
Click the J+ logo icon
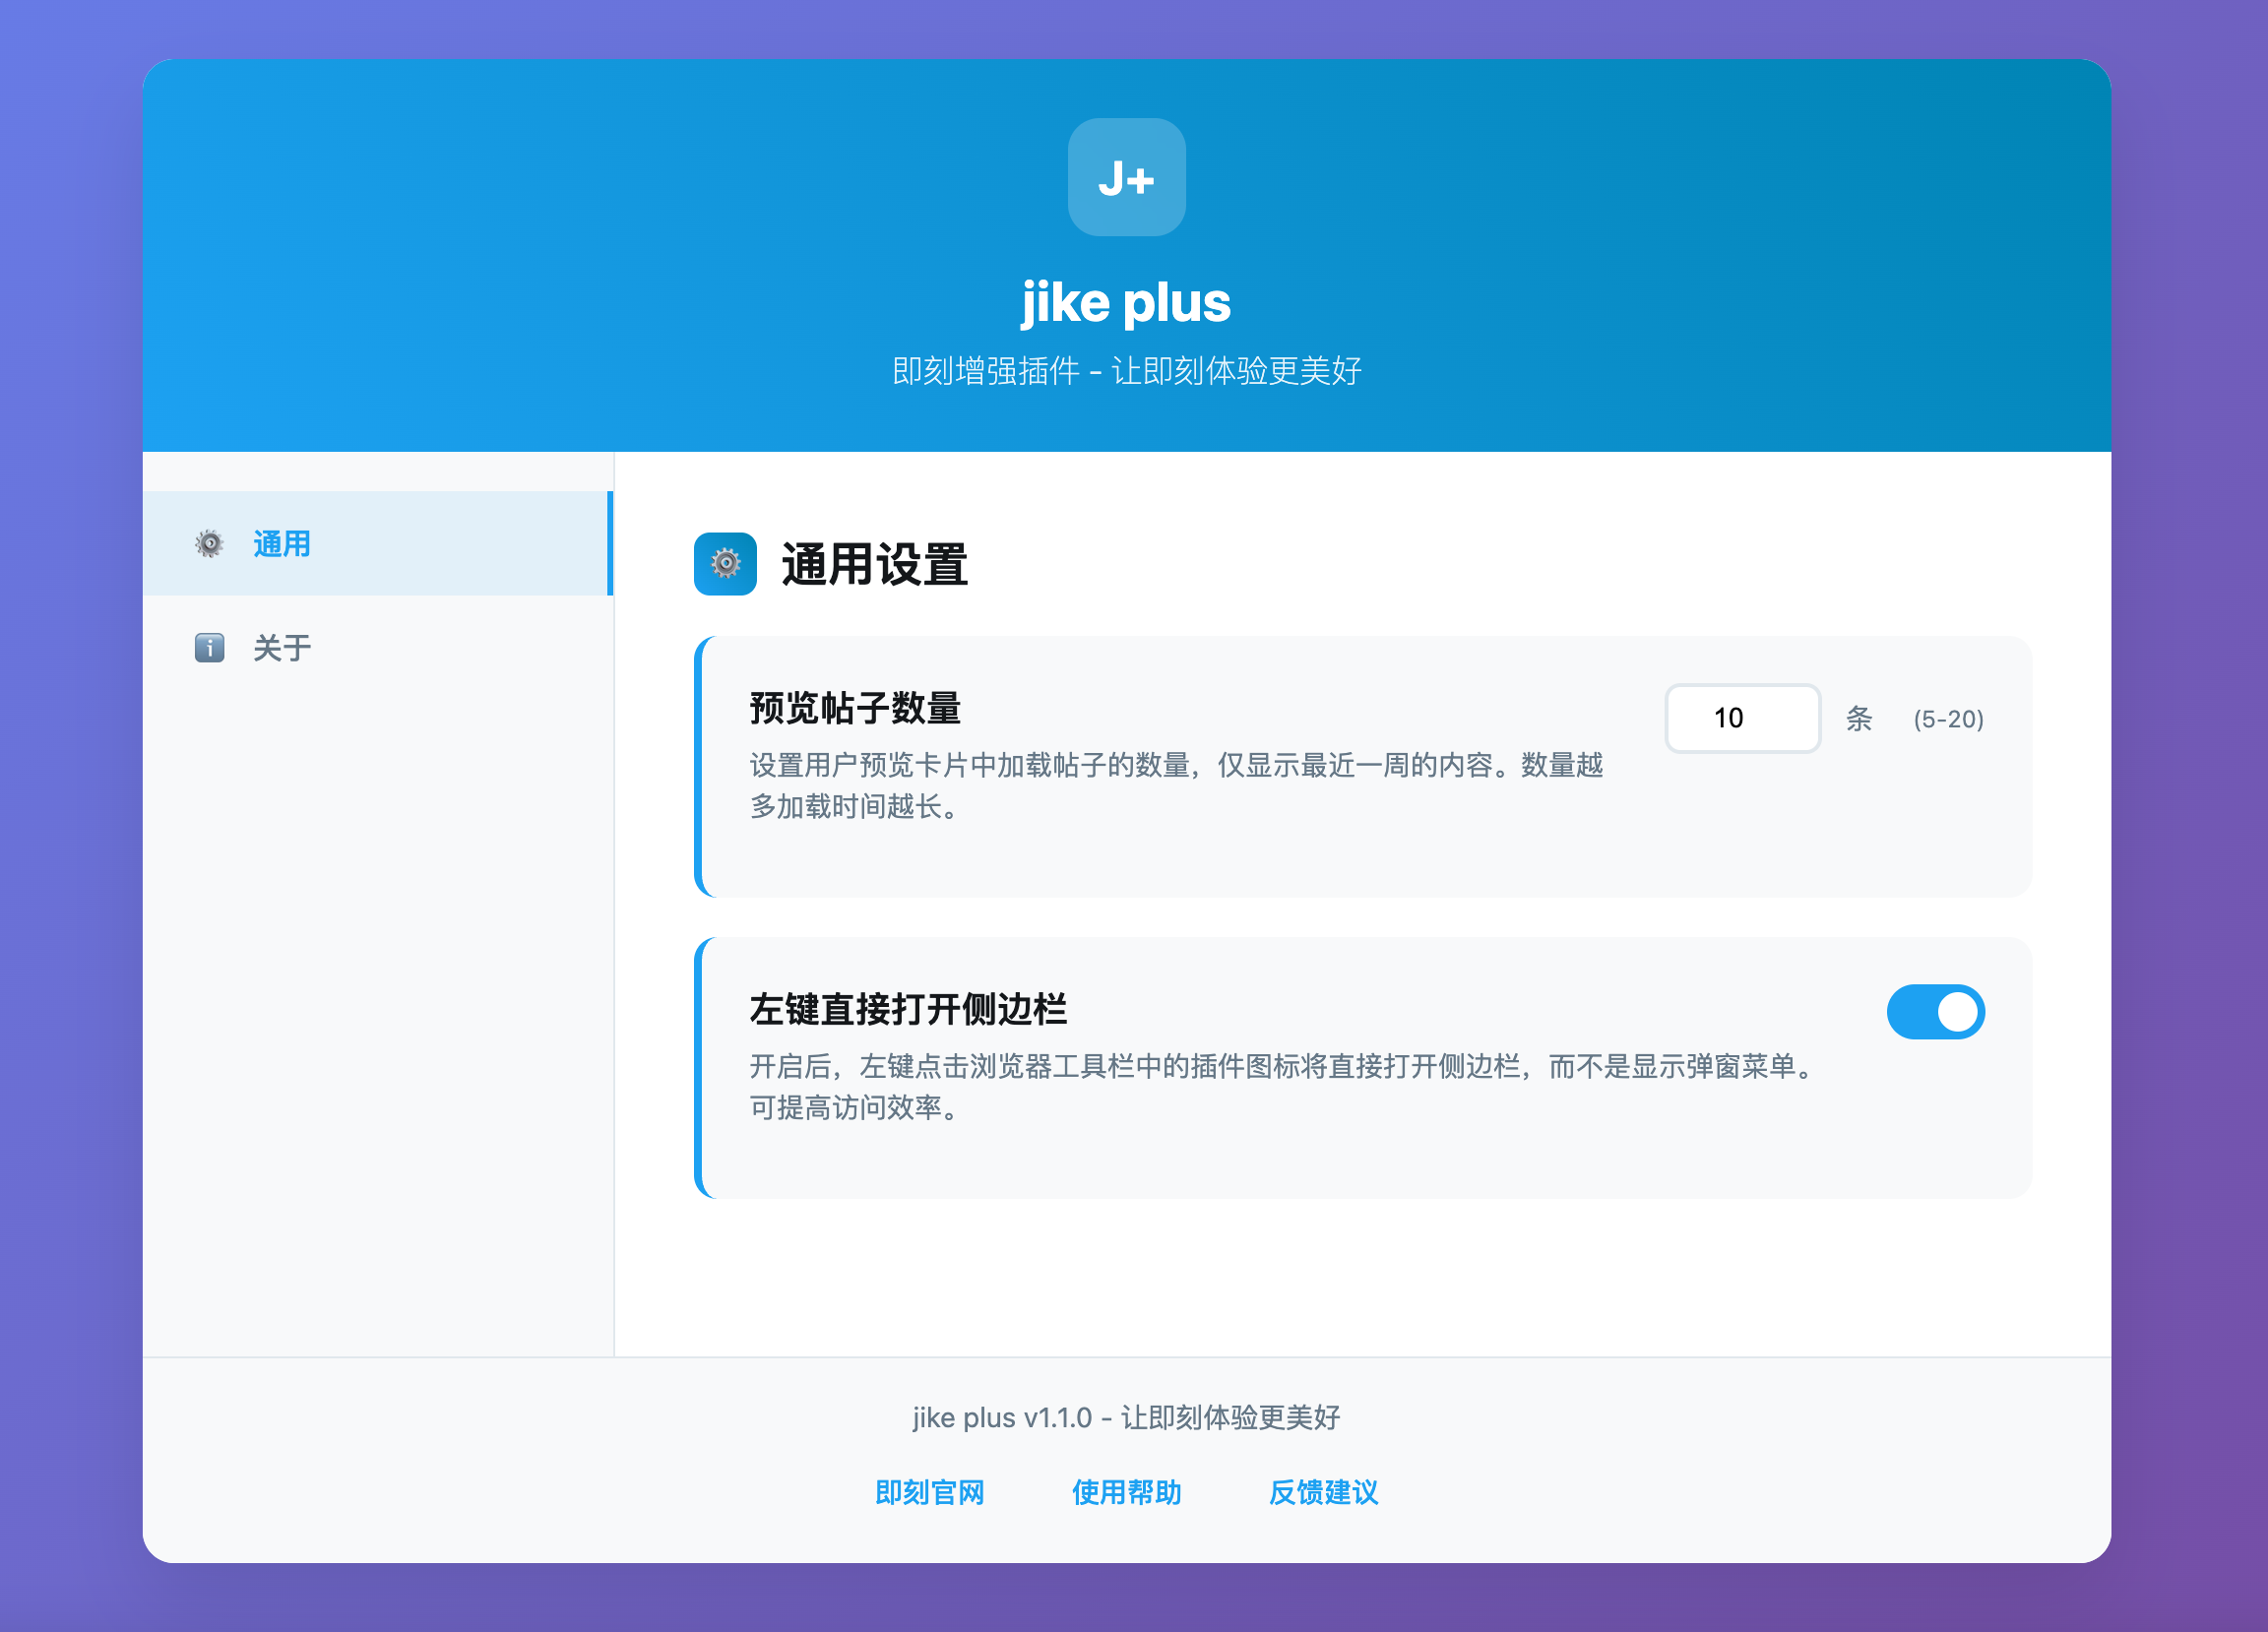point(1126,177)
